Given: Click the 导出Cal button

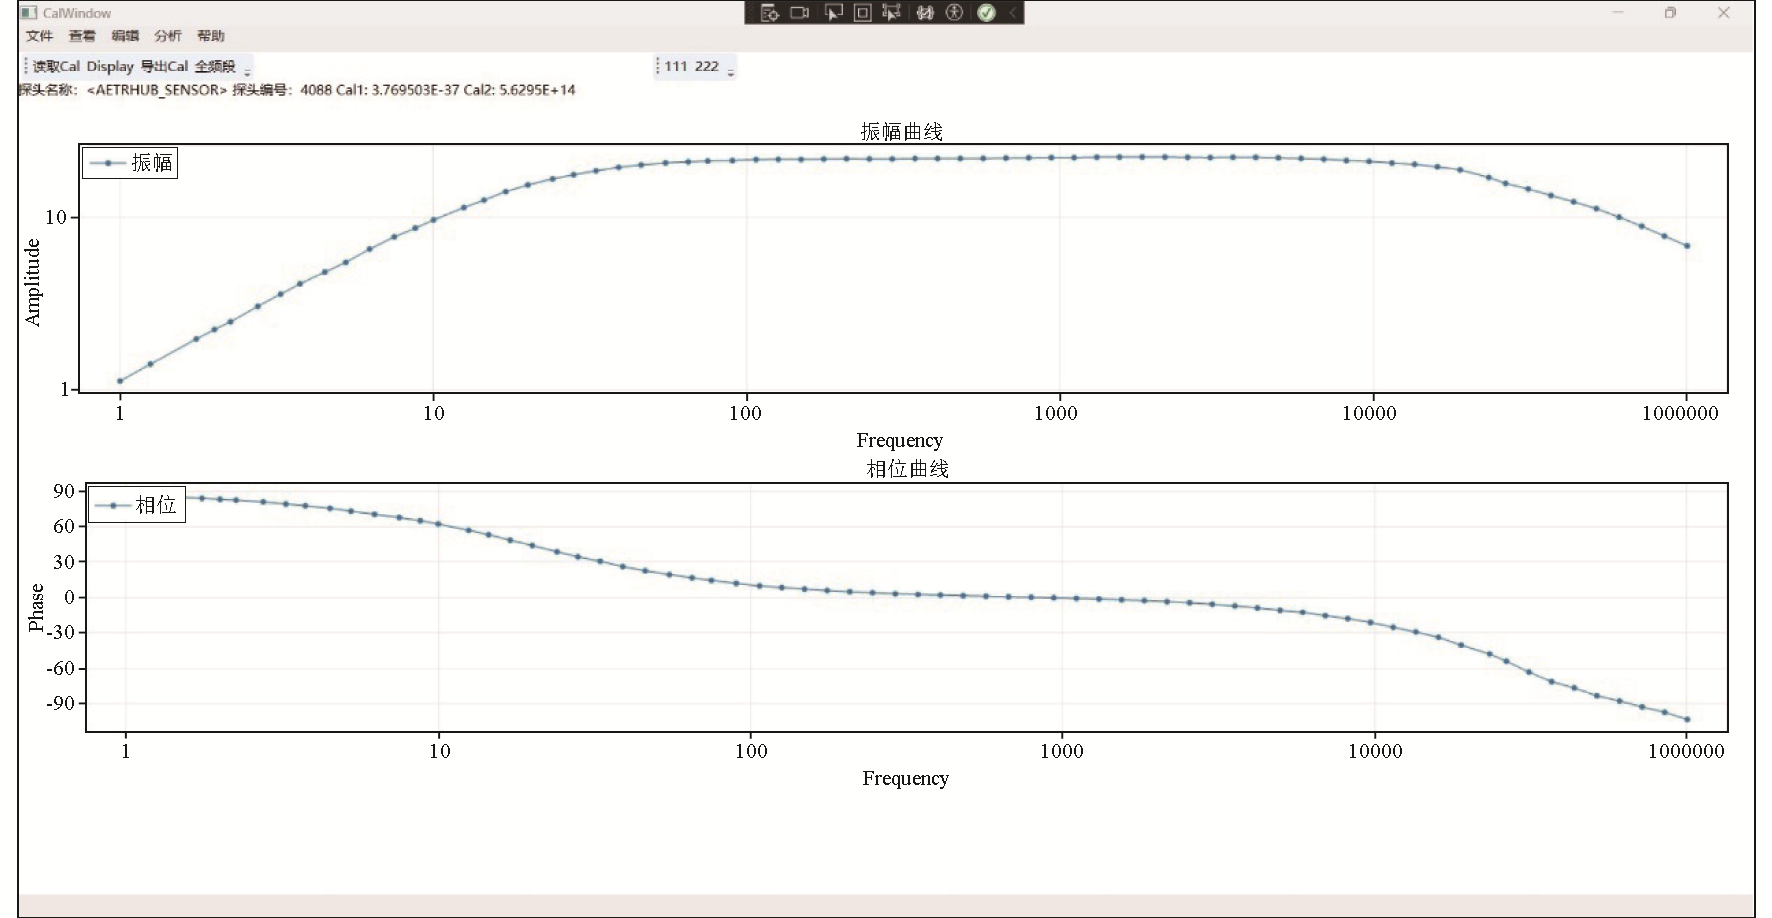Looking at the screenshot, I should (x=163, y=66).
